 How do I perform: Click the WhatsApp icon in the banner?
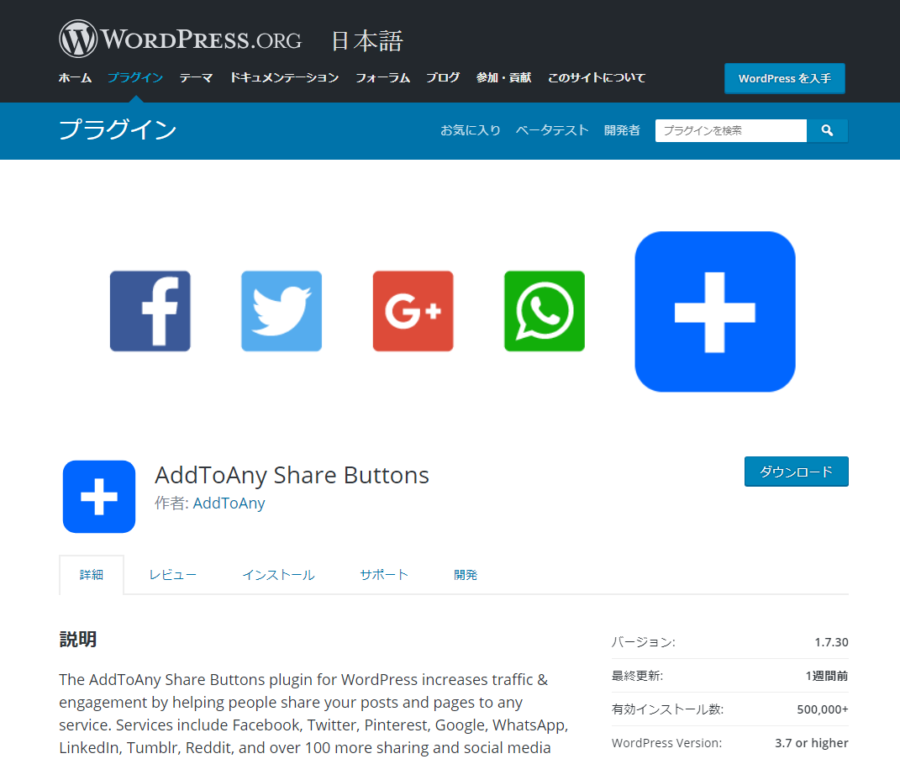[x=544, y=311]
